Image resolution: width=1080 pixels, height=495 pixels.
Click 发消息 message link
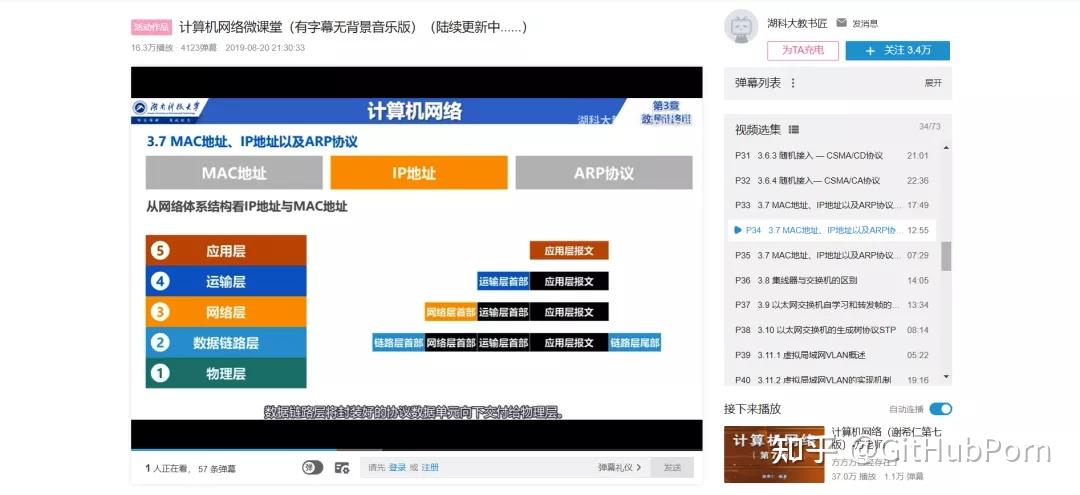[865, 23]
